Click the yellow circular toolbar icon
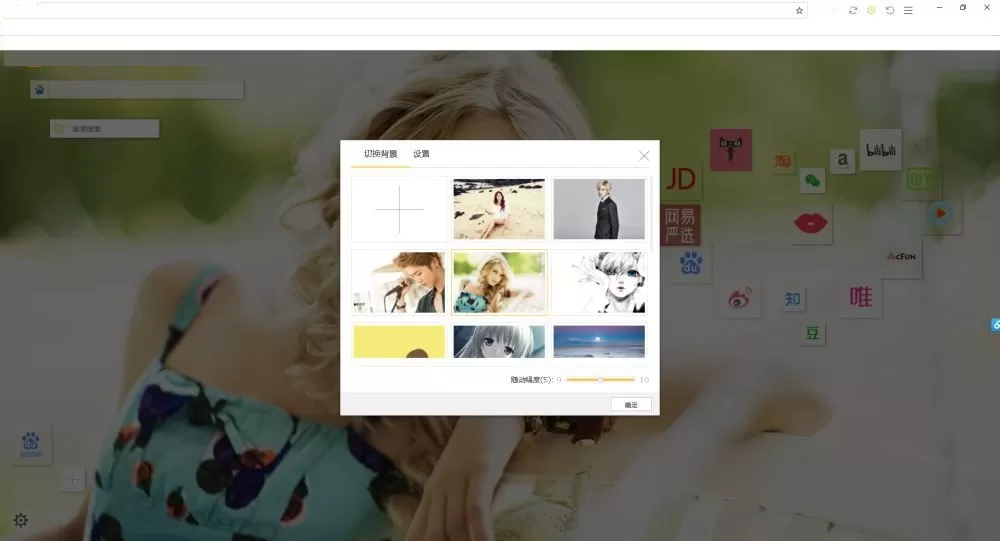 click(x=871, y=10)
